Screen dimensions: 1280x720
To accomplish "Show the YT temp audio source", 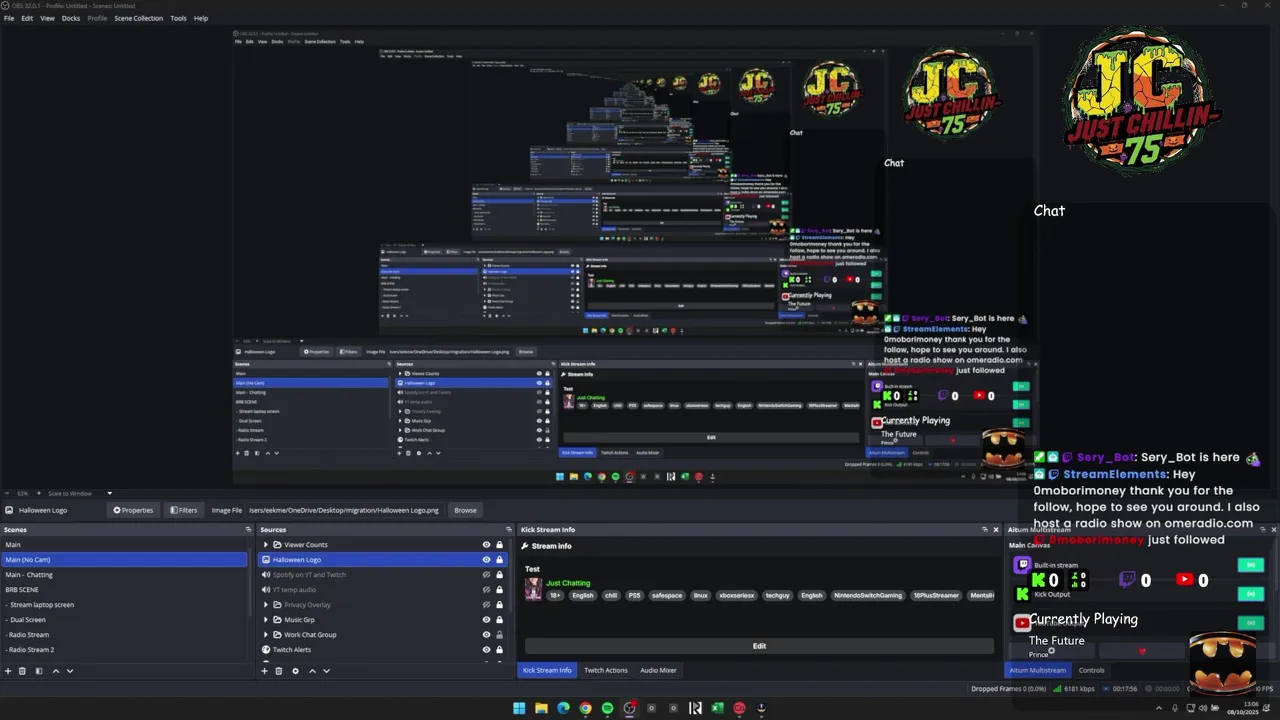I will pyautogui.click(x=486, y=590).
